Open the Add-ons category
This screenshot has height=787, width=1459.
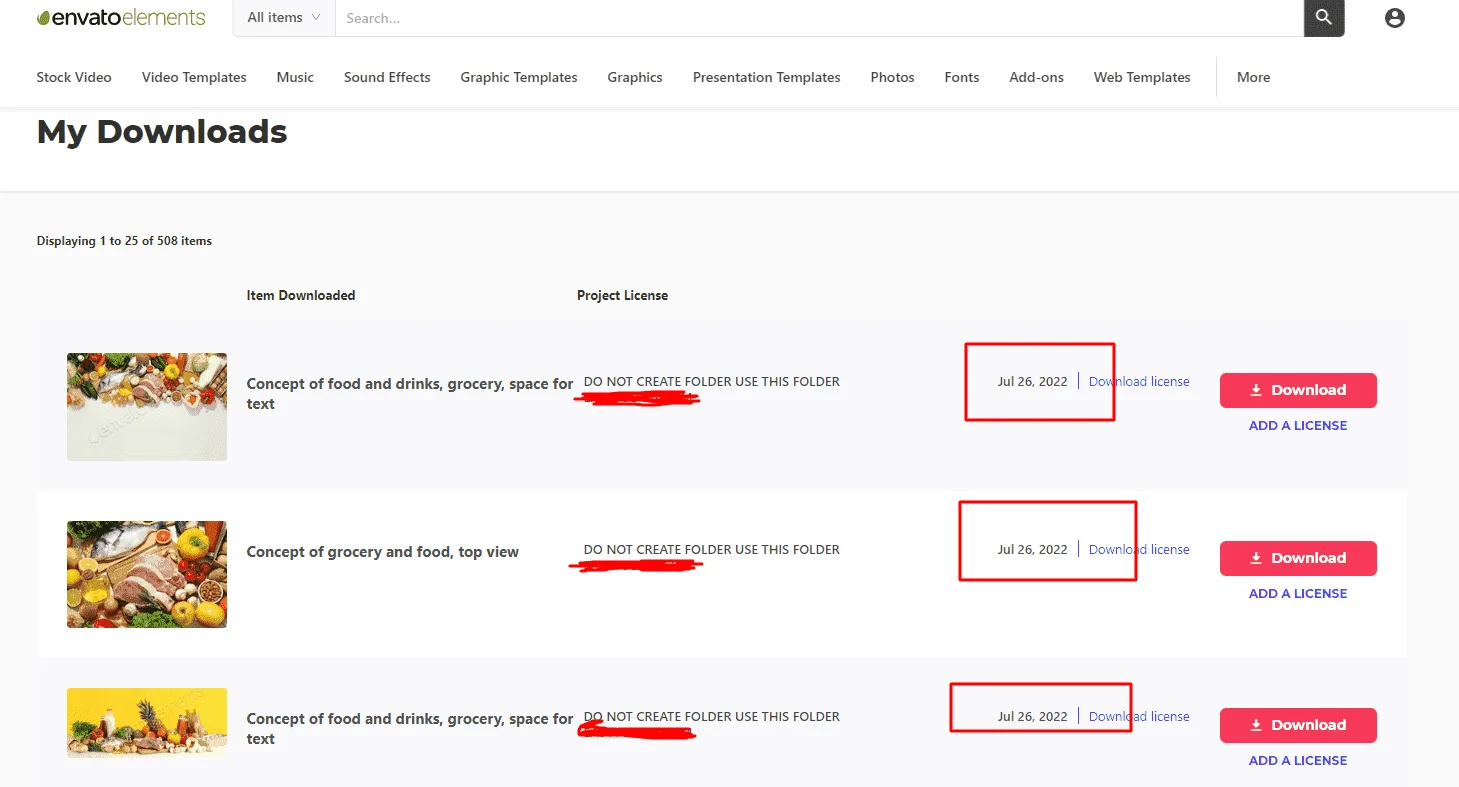pos(1037,77)
